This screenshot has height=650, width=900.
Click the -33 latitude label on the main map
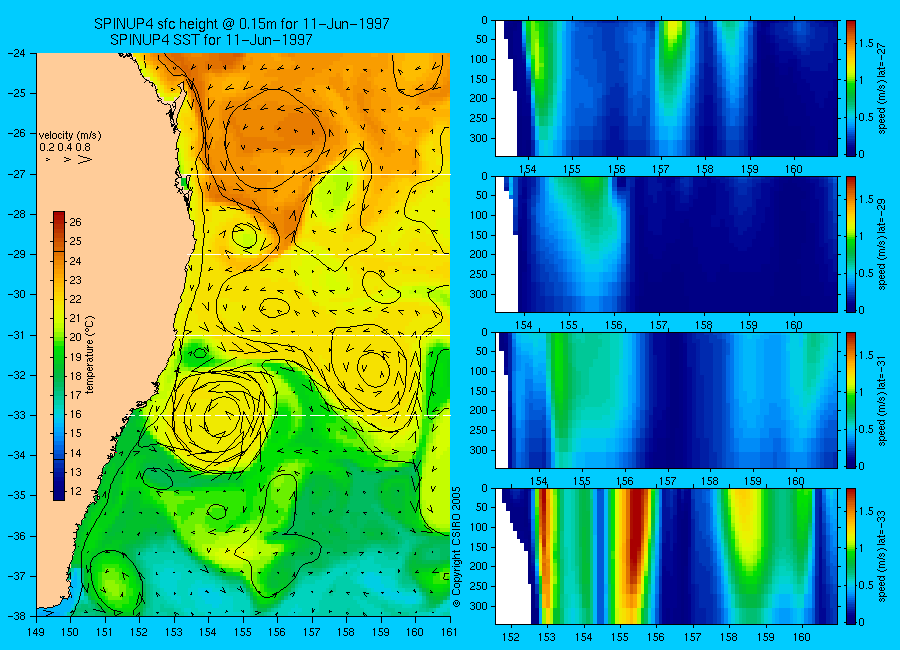click(x=15, y=415)
